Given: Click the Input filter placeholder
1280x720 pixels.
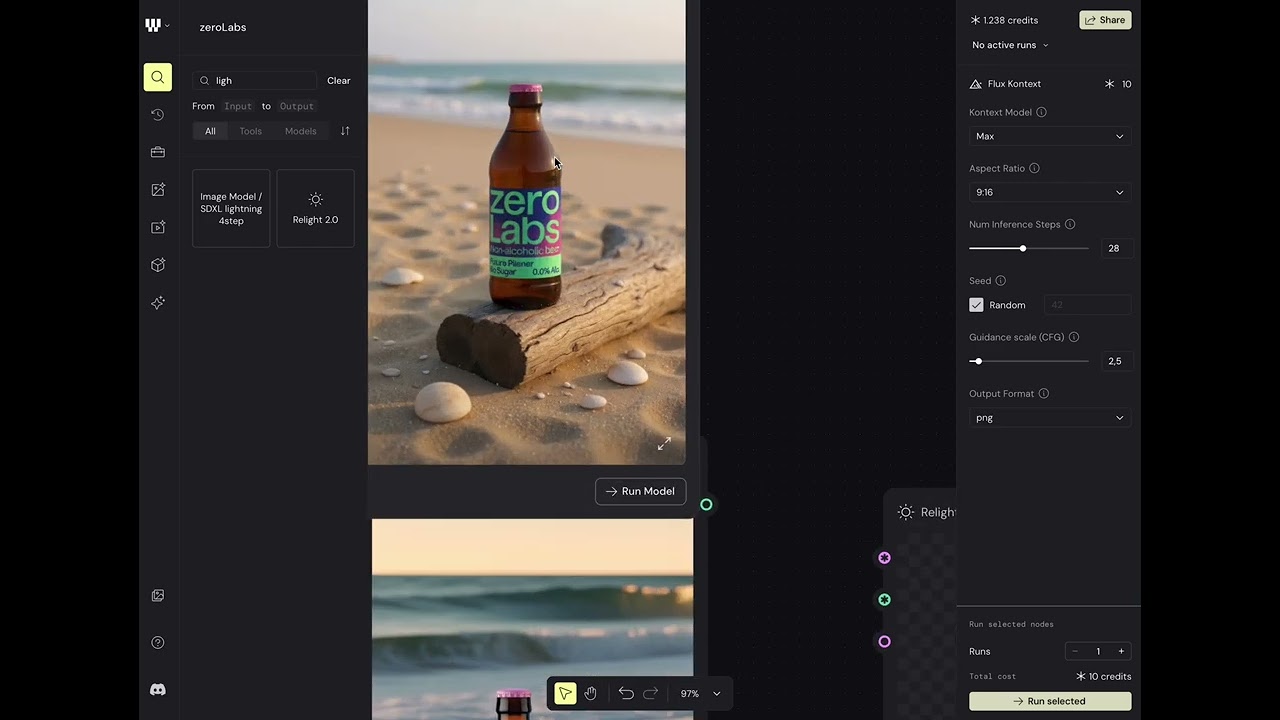Looking at the screenshot, I should [x=238, y=106].
